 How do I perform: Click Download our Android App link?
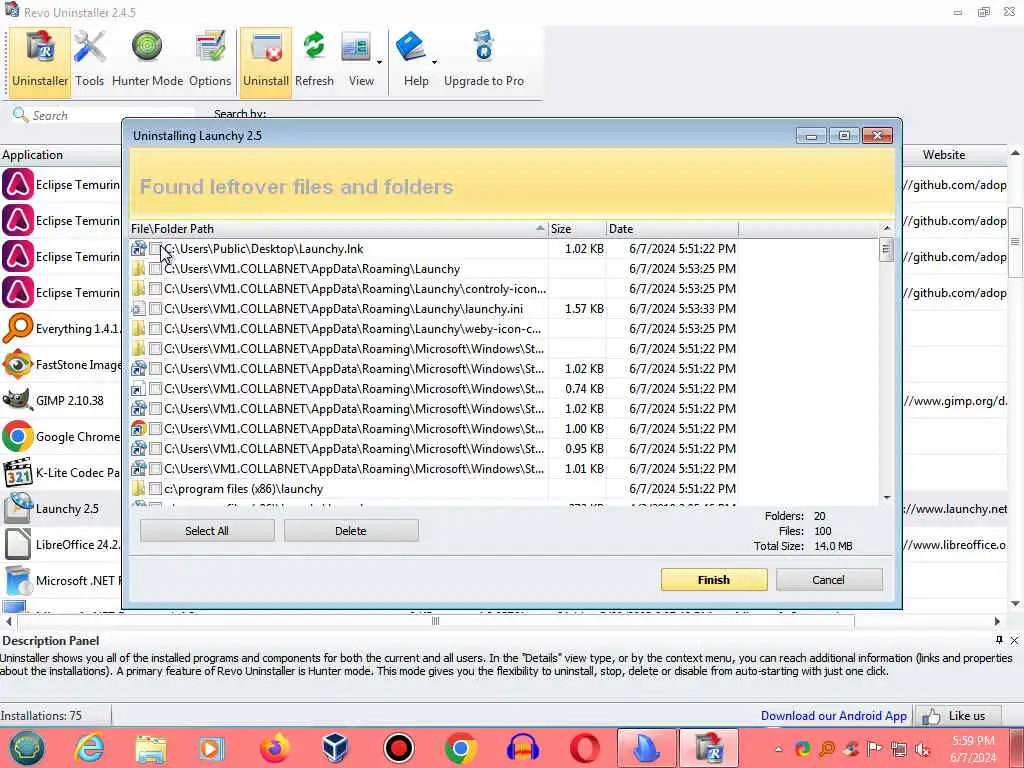coord(833,716)
